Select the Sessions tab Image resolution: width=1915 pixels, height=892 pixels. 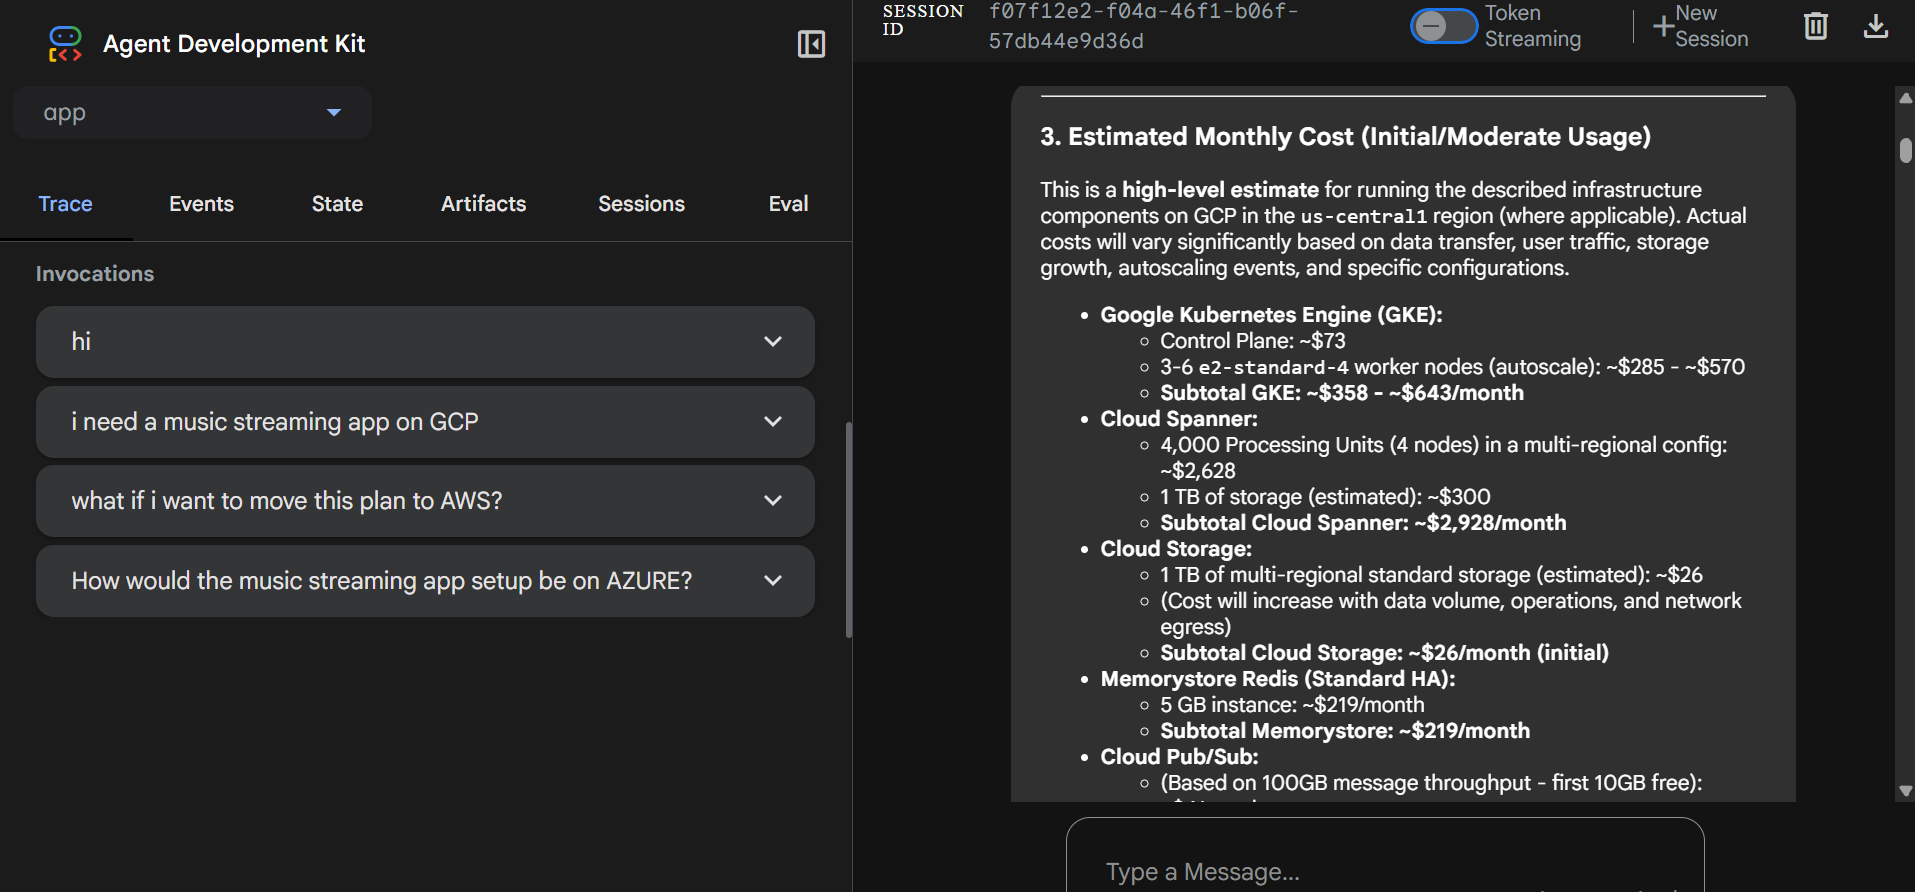click(x=641, y=204)
